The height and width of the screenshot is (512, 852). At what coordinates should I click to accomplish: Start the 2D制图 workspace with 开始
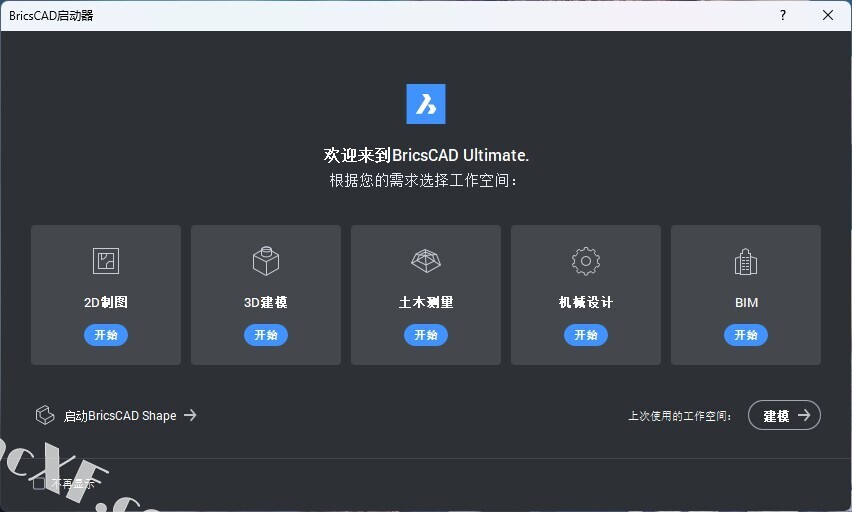[x=106, y=335]
